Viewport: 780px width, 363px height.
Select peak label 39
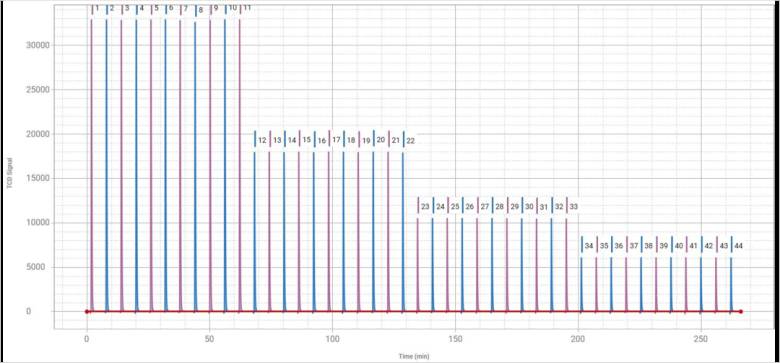(x=664, y=246)
